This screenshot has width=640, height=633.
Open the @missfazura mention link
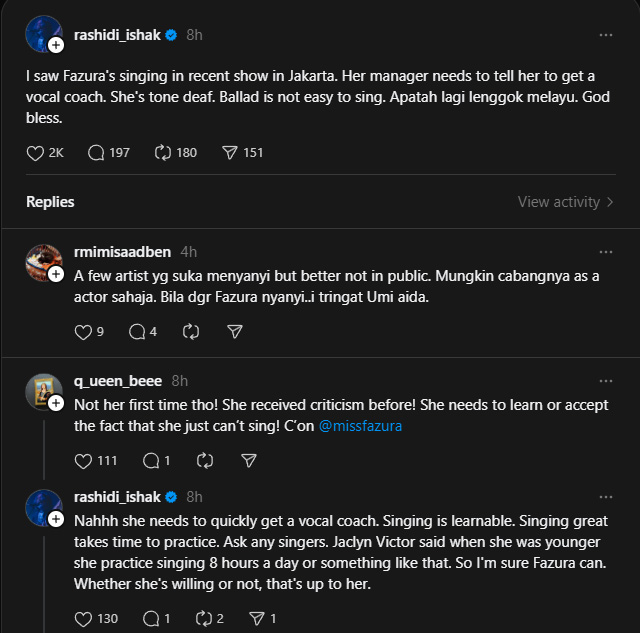(360, 426)
